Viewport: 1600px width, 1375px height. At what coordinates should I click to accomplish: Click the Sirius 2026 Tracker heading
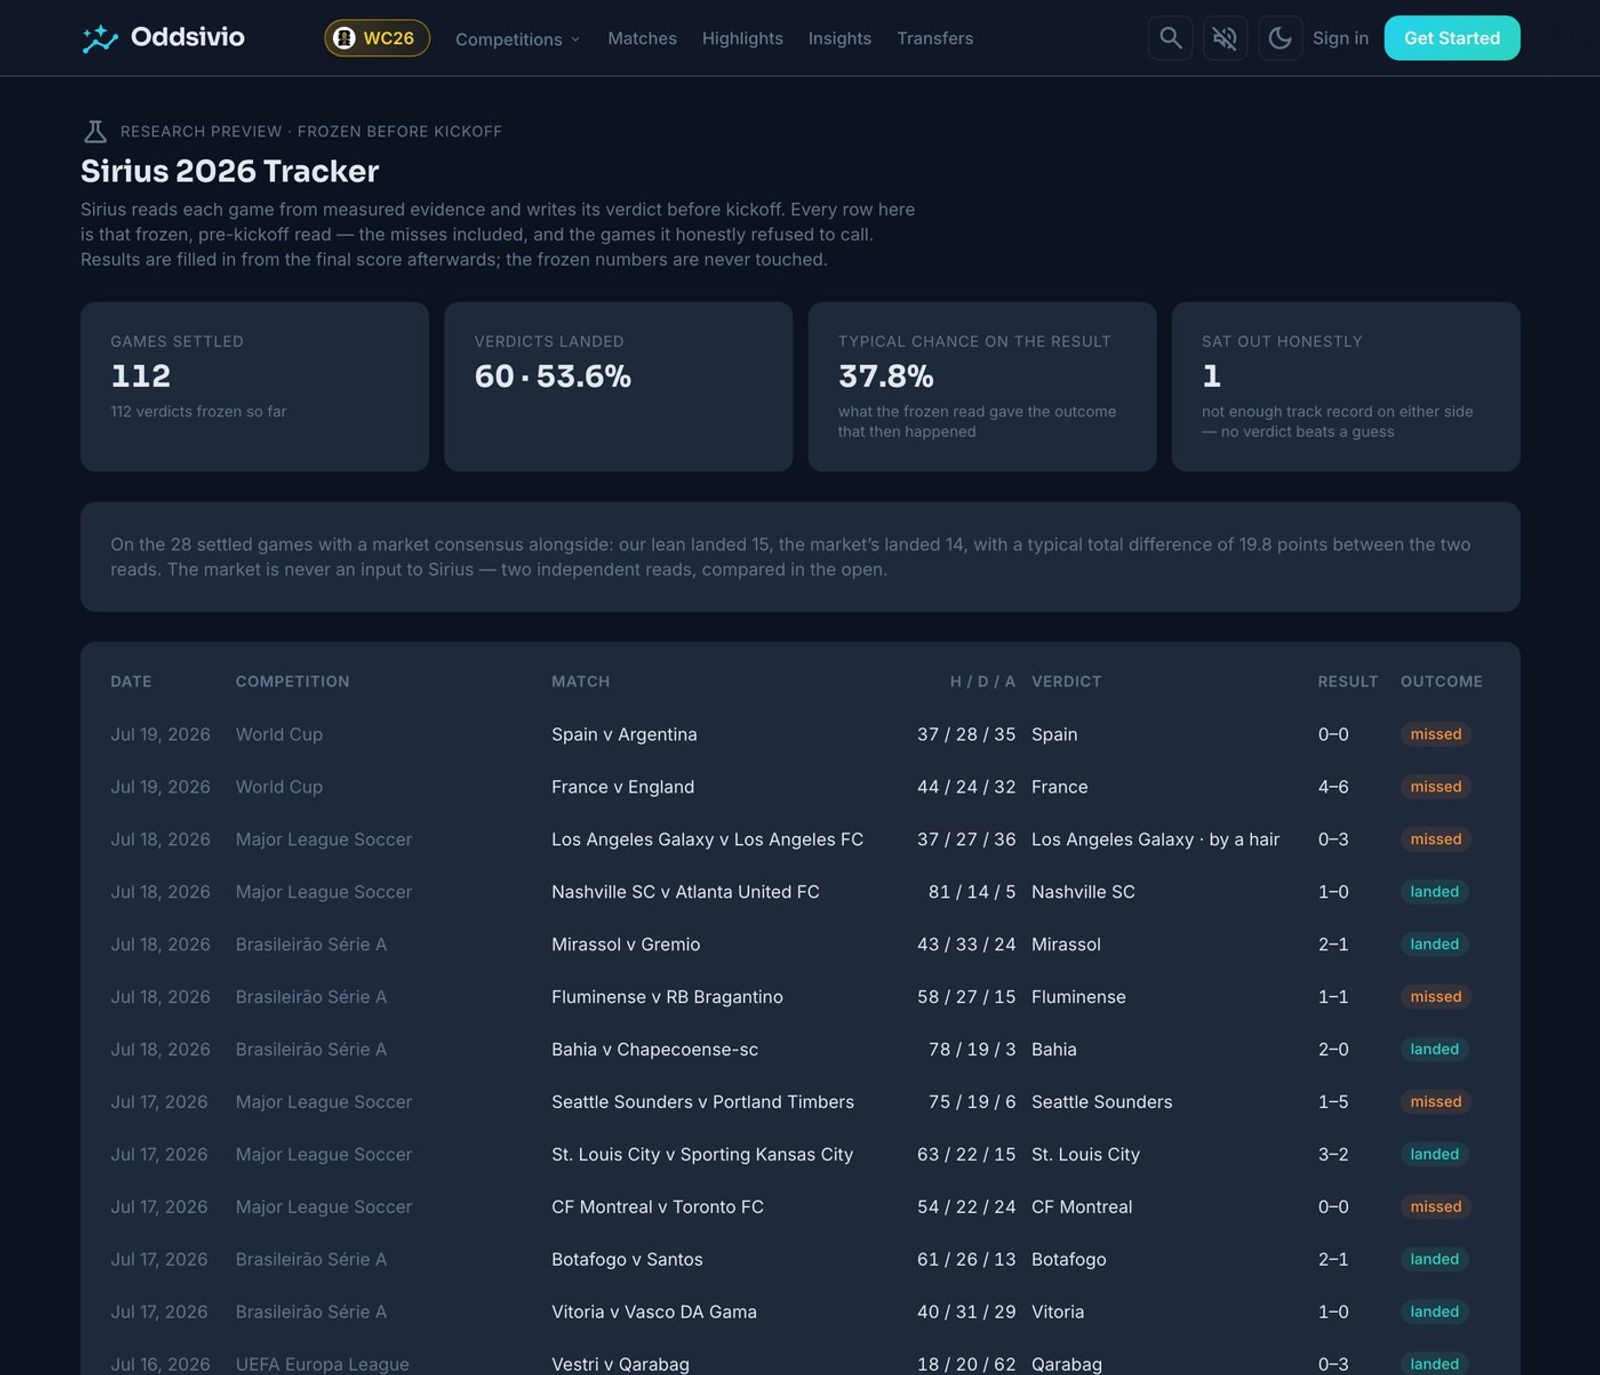[230, 171]
